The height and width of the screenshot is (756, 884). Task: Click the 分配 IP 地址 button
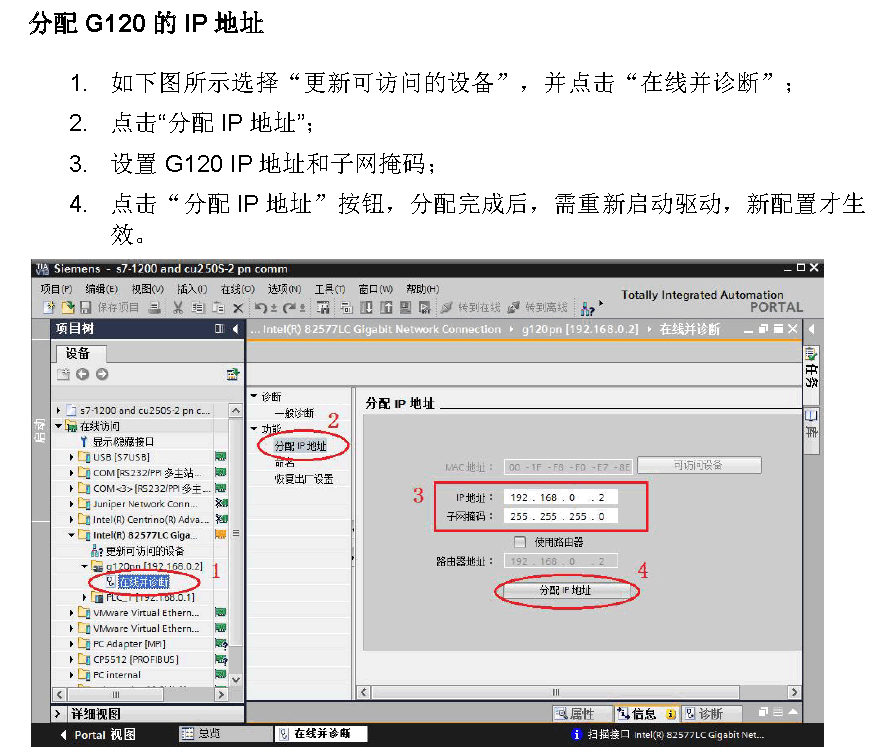coord(565,590)
